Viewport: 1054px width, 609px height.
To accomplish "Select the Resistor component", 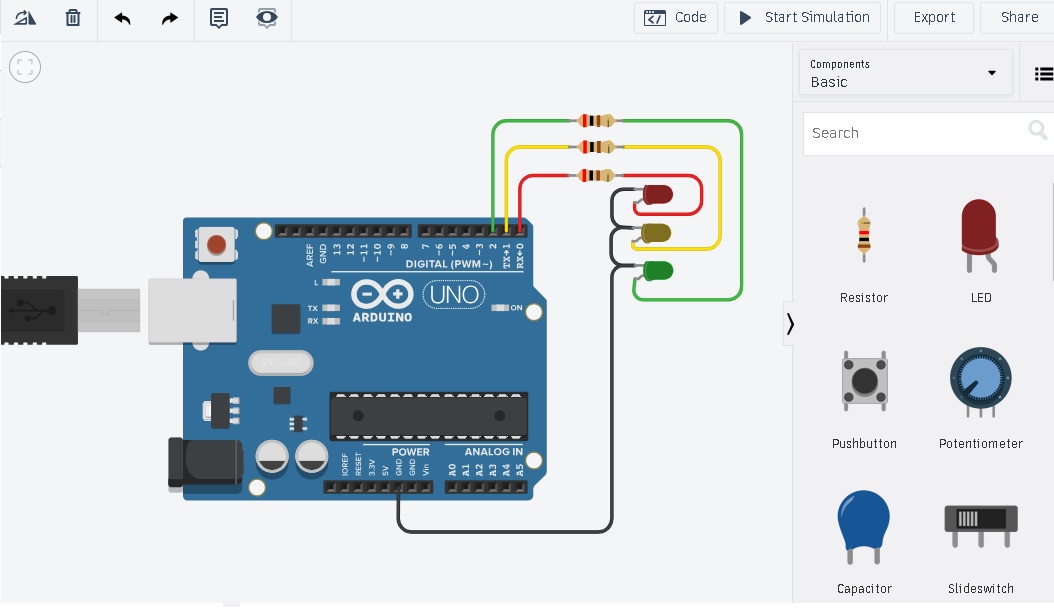I will (863, 235).
